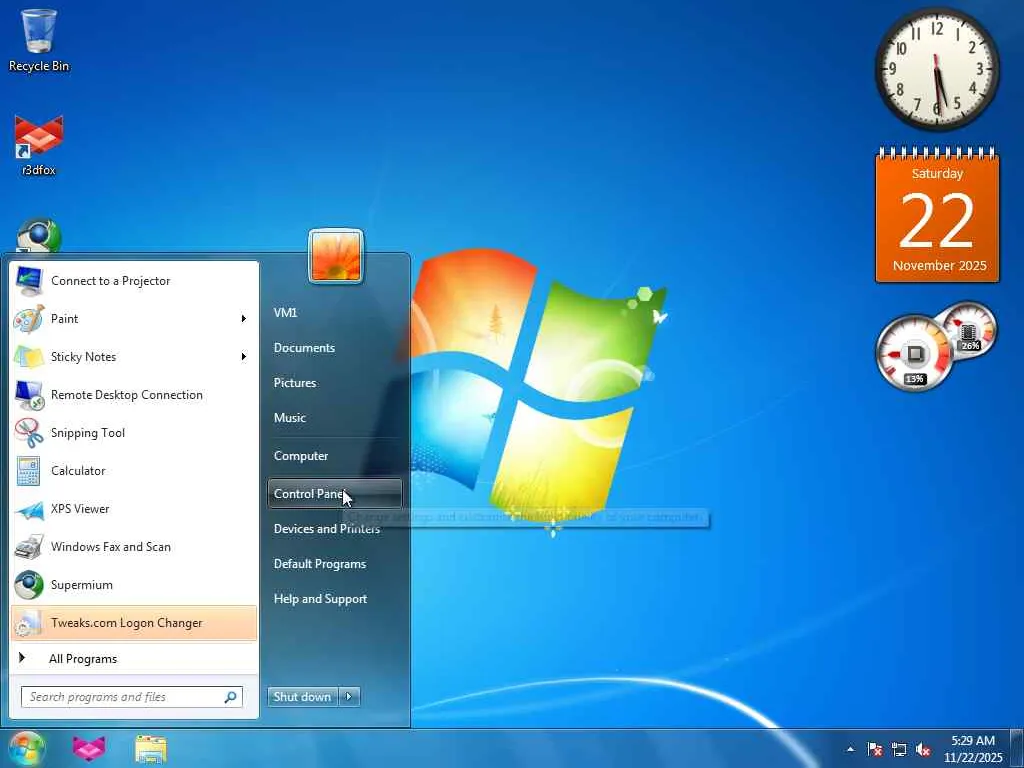Image resolution: width=1024 pixels, height=768 pixels.
Task: Open Remote Desktop Connection icon
Action: coord(29,394)
